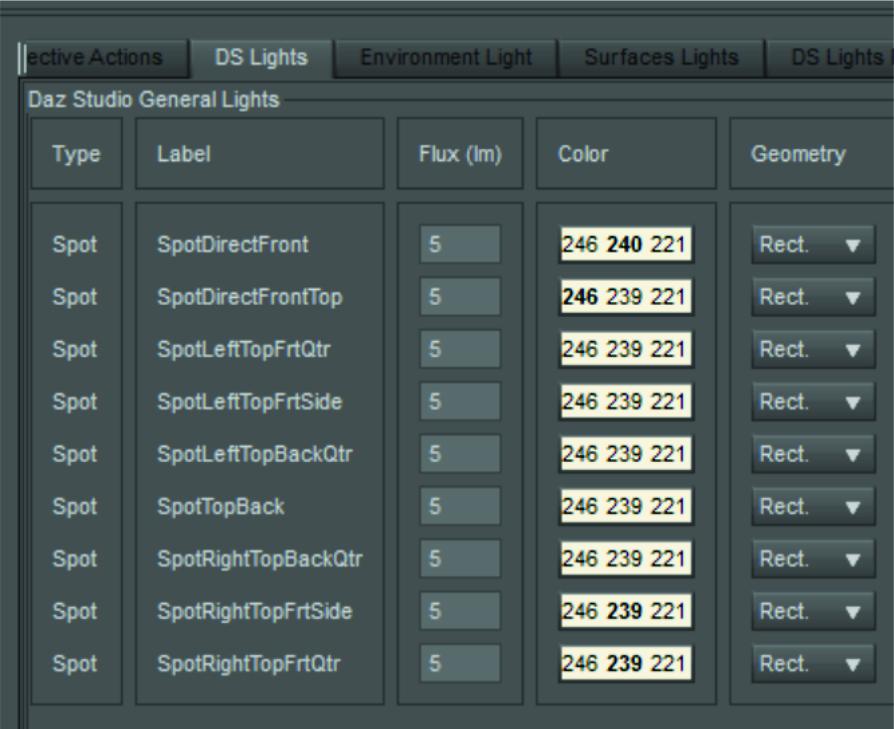Click the SpotDirectFront color swatch
The height and width of the screenshot is (729, 894).
(626, 244)
